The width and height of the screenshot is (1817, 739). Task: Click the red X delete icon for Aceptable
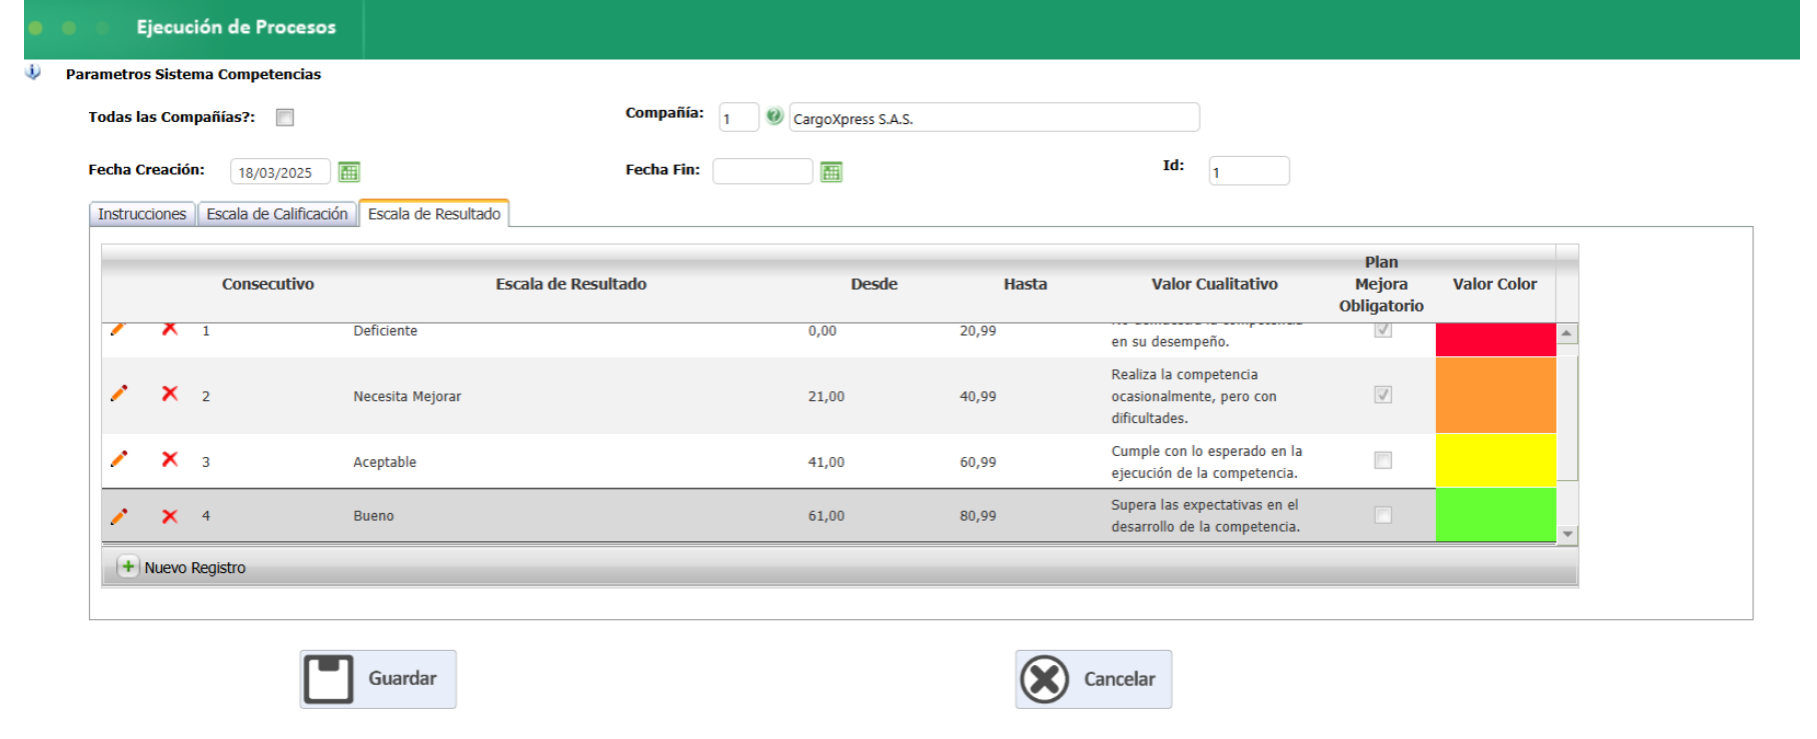[x=170, y=459]
